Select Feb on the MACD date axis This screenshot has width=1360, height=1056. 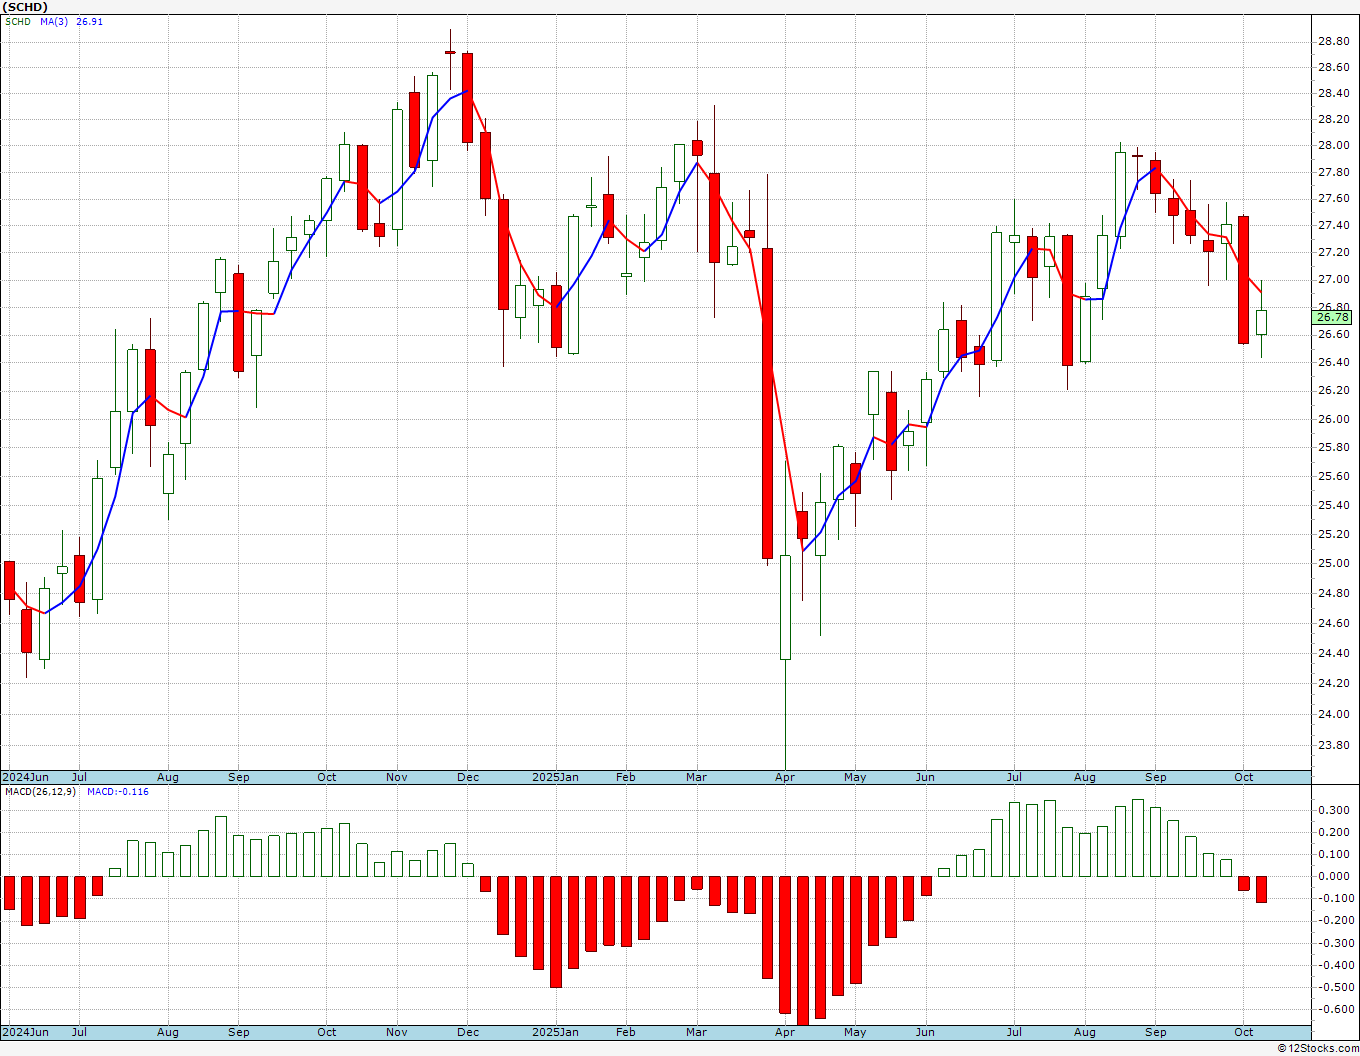point(626,1032)
